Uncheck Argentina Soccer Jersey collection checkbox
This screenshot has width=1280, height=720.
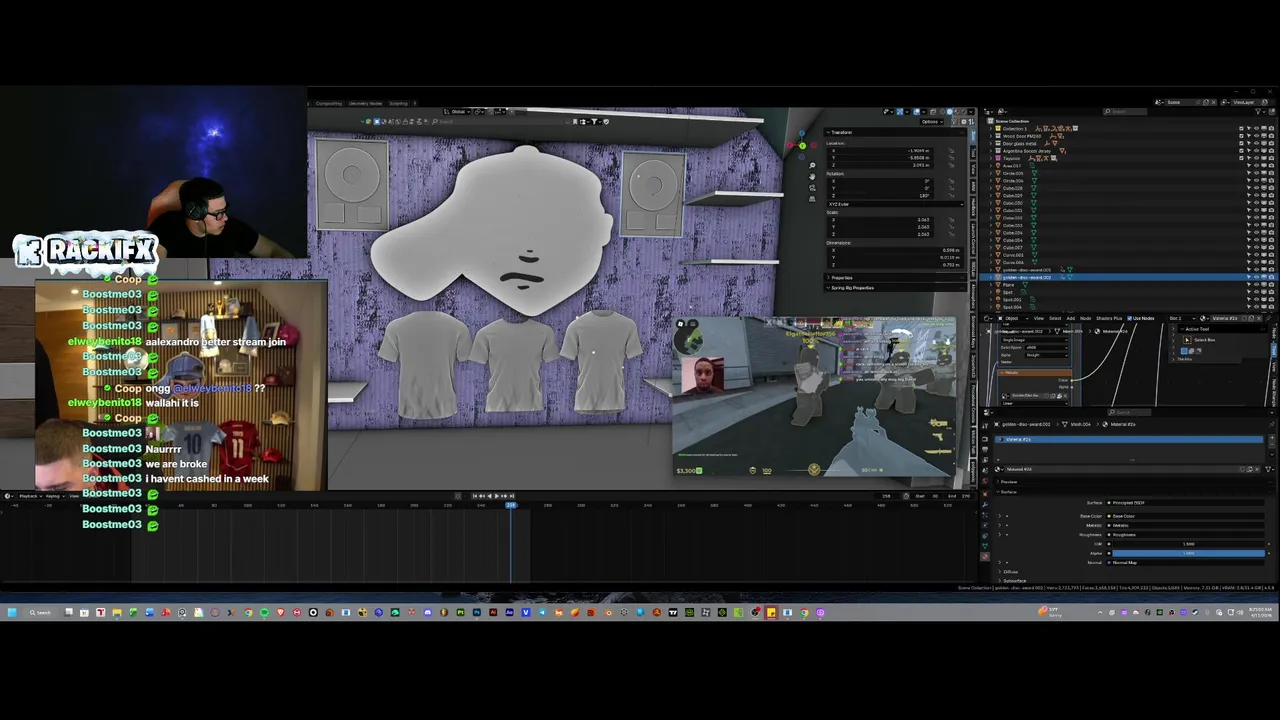[1241, 151]
